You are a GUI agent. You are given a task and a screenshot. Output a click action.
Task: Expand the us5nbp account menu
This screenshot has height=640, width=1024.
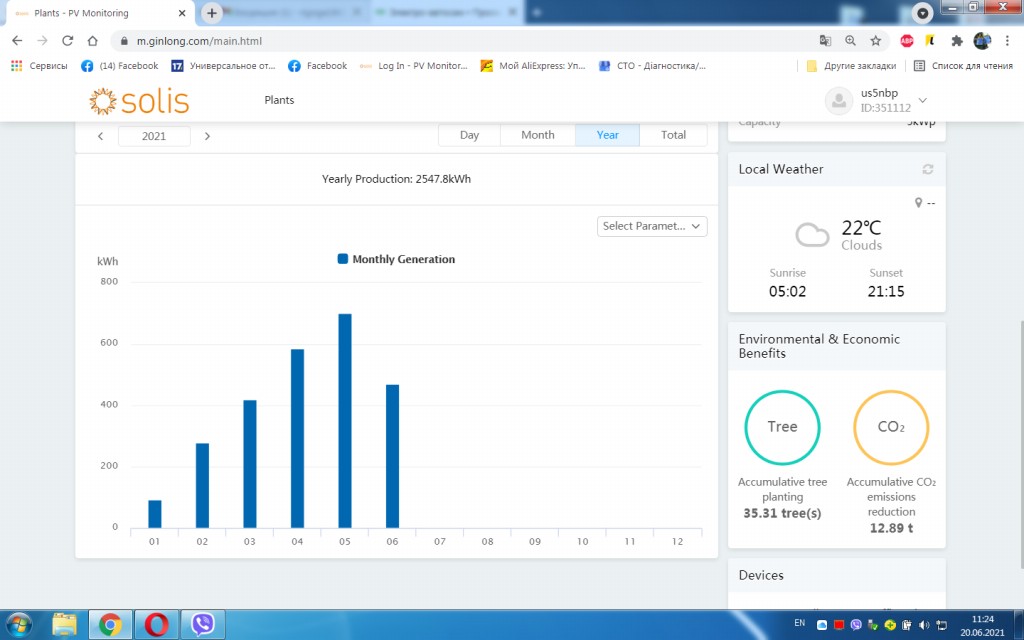922,100
